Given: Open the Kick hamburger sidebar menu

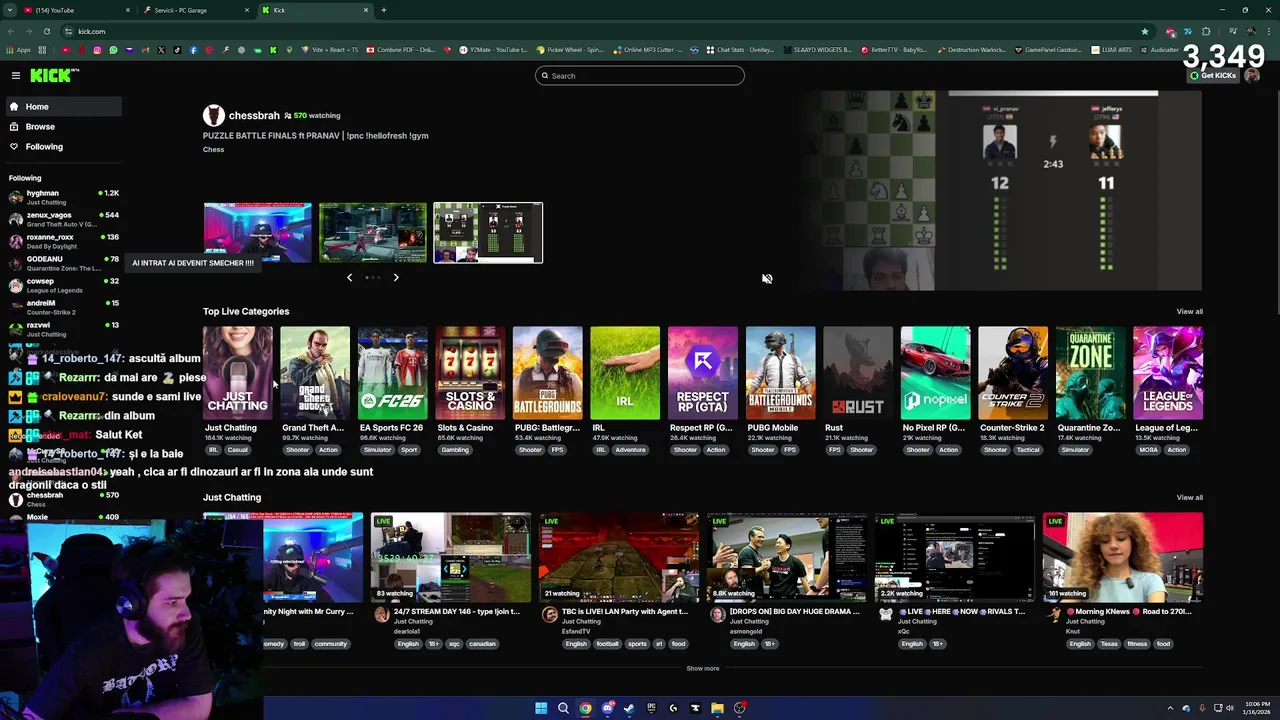Looking at the screenshot, I should (16, 76).
